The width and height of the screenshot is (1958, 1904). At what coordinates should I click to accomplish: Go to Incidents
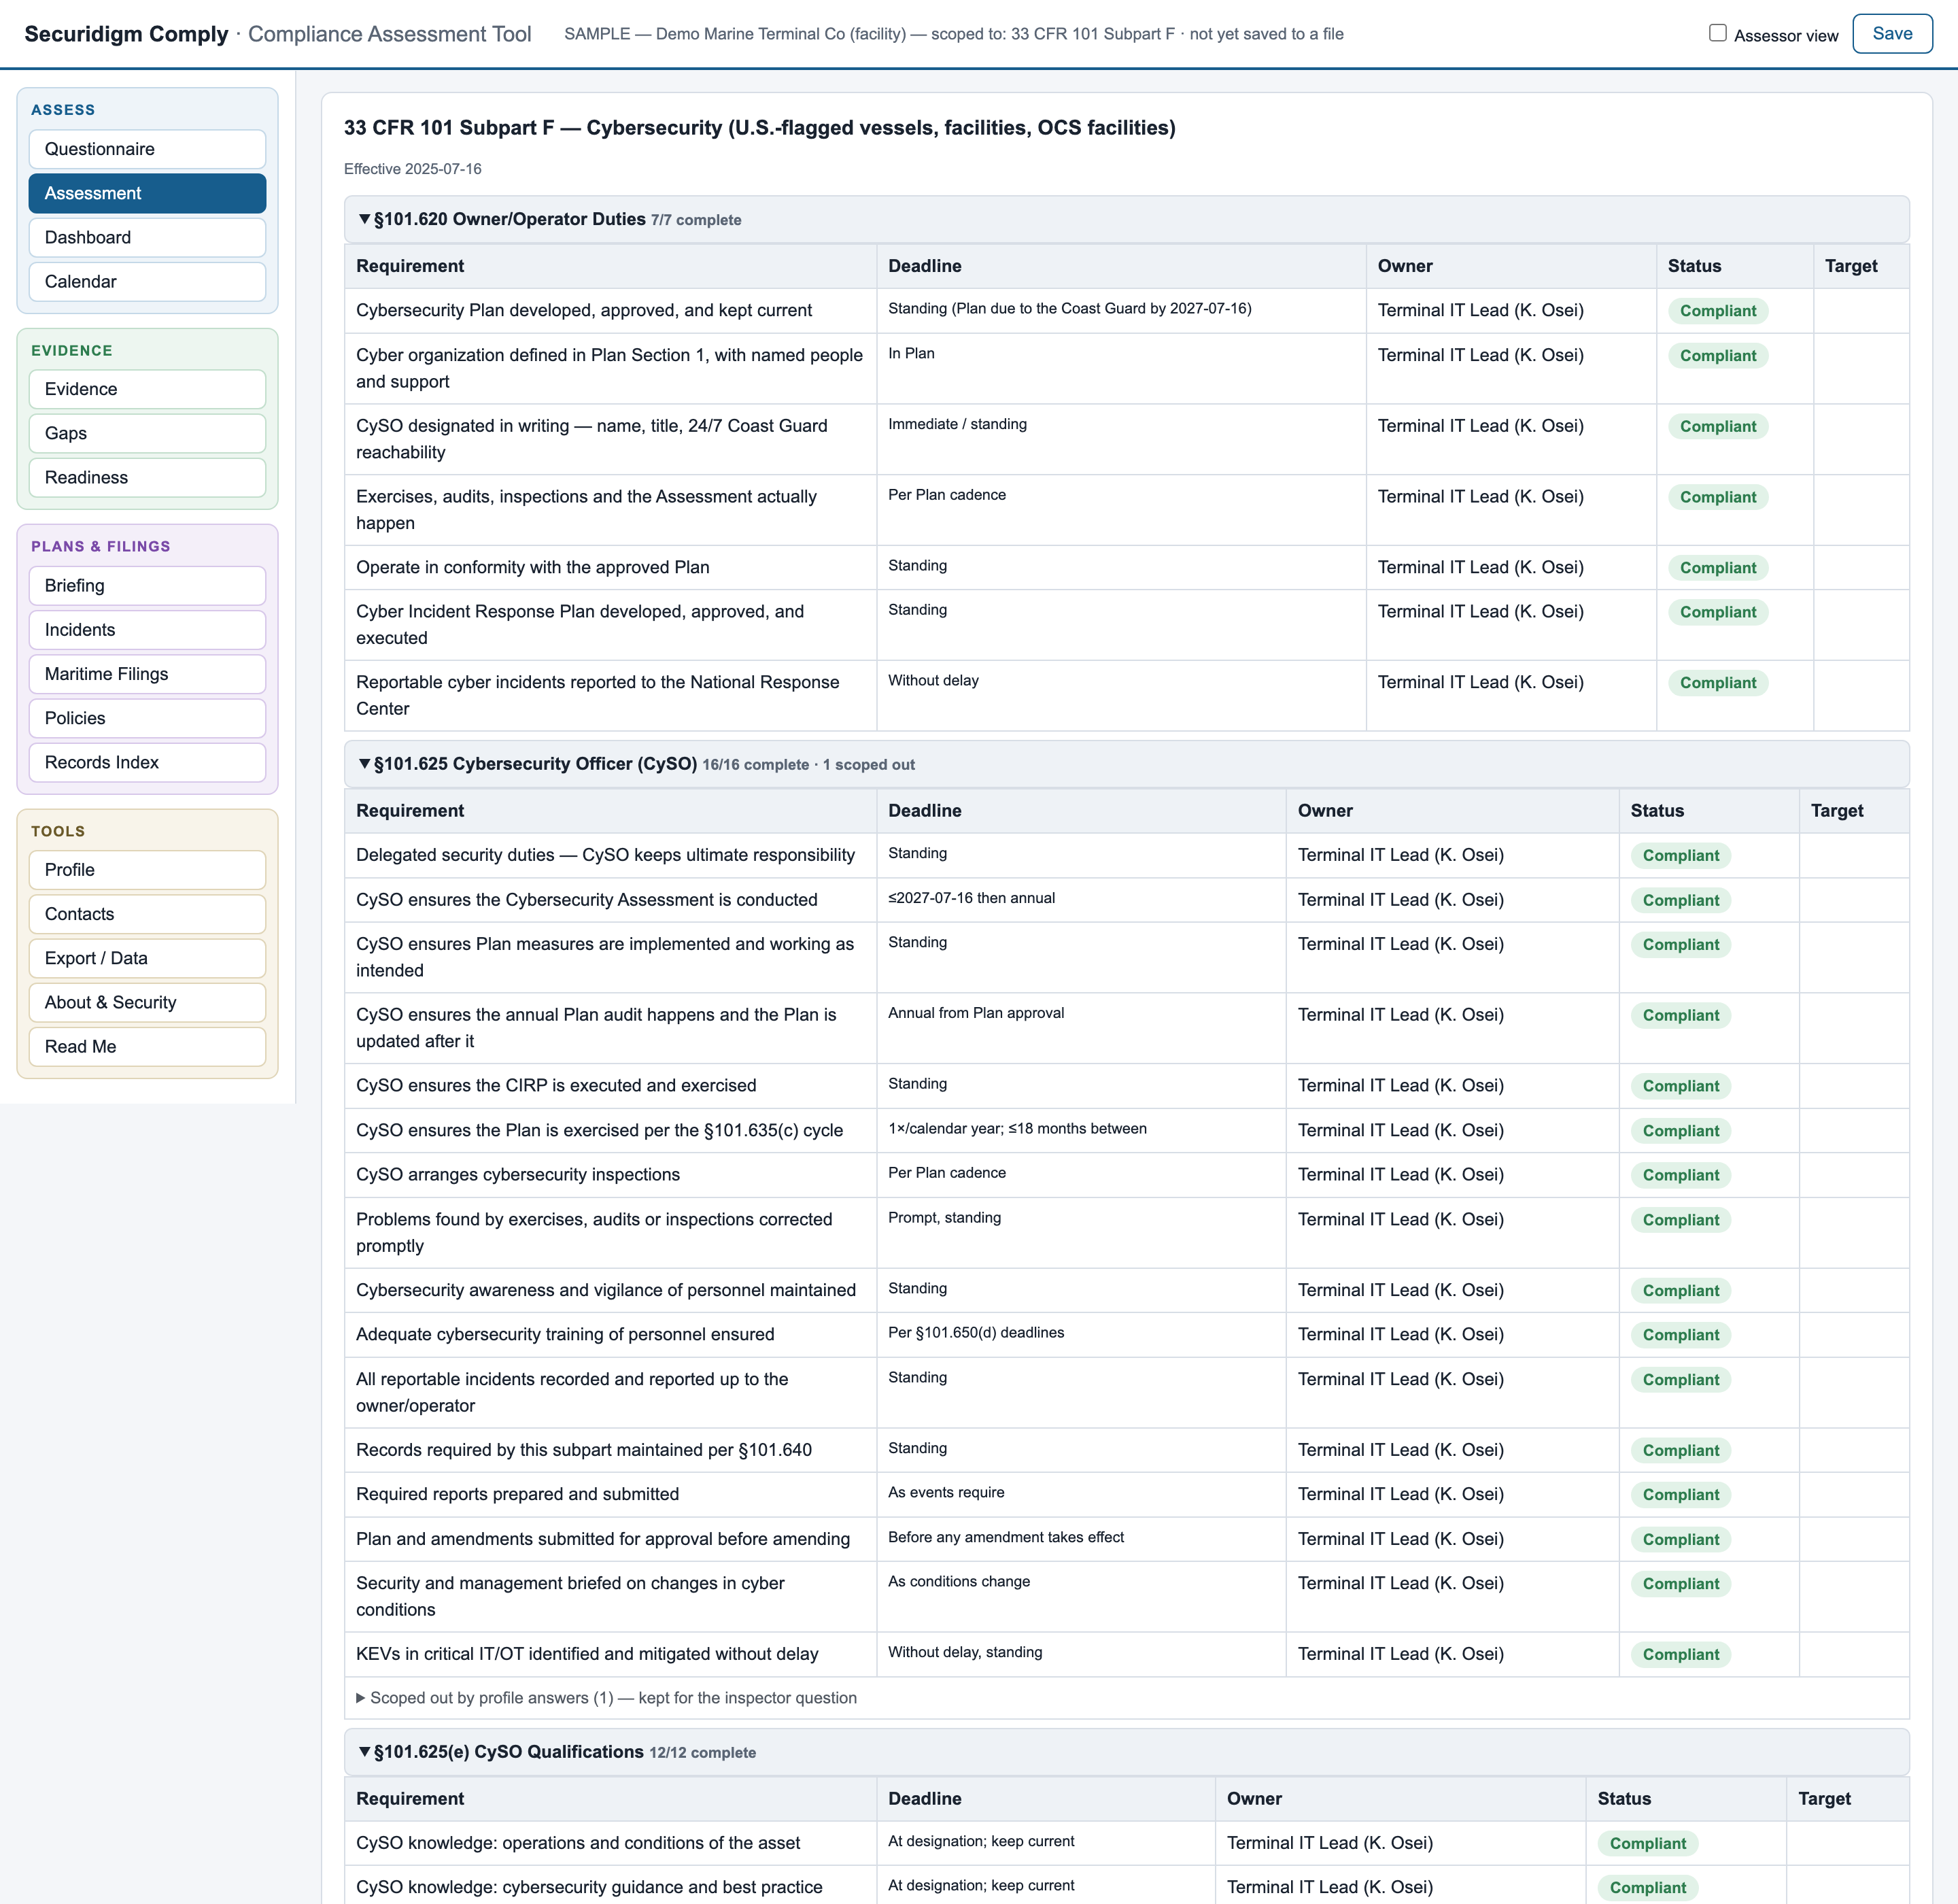(147, 629)
